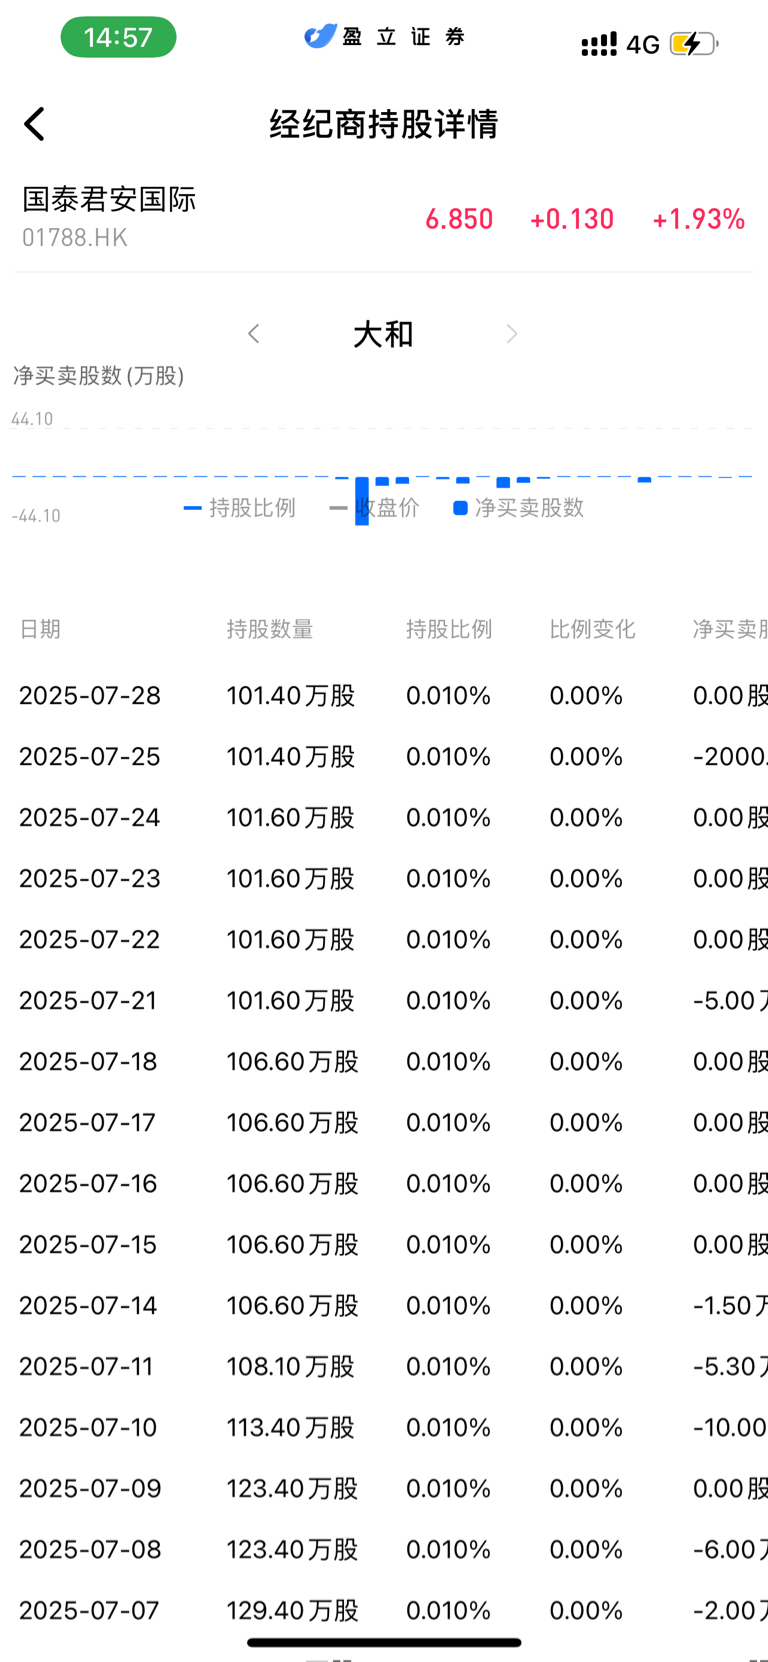The height and width of the screenshot is (1662, 768).
Task: Tap the largest blue net-sell bar in chart
Action: click(362, 500)
